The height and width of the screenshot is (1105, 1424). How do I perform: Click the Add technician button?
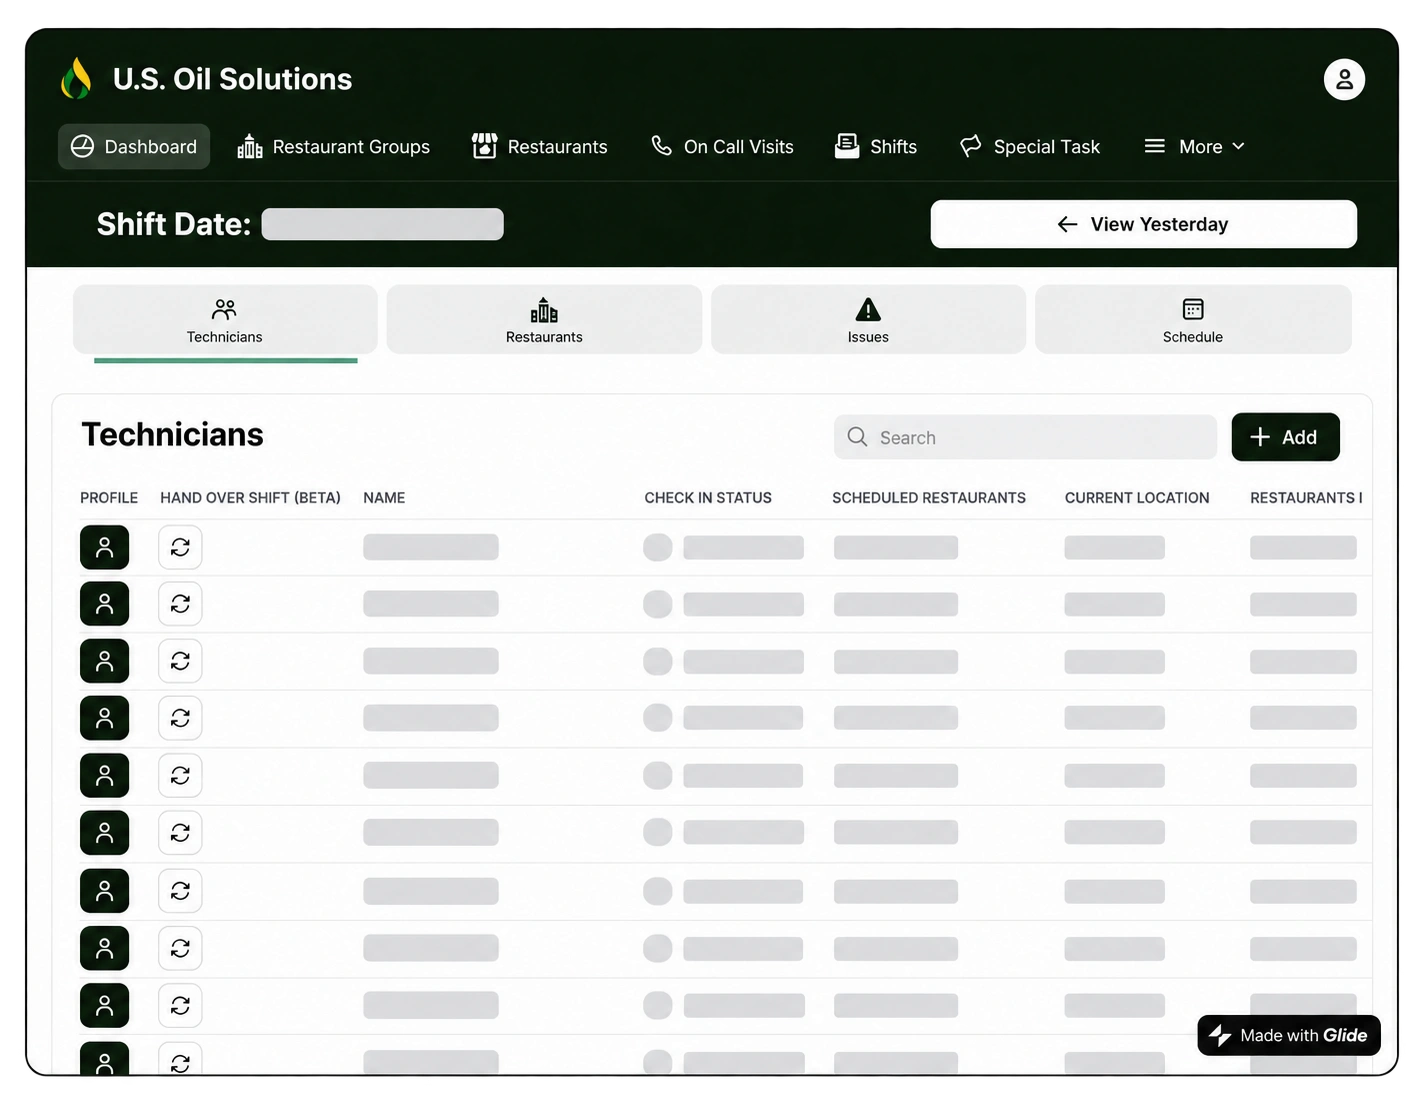click(x=1285, y=437)
